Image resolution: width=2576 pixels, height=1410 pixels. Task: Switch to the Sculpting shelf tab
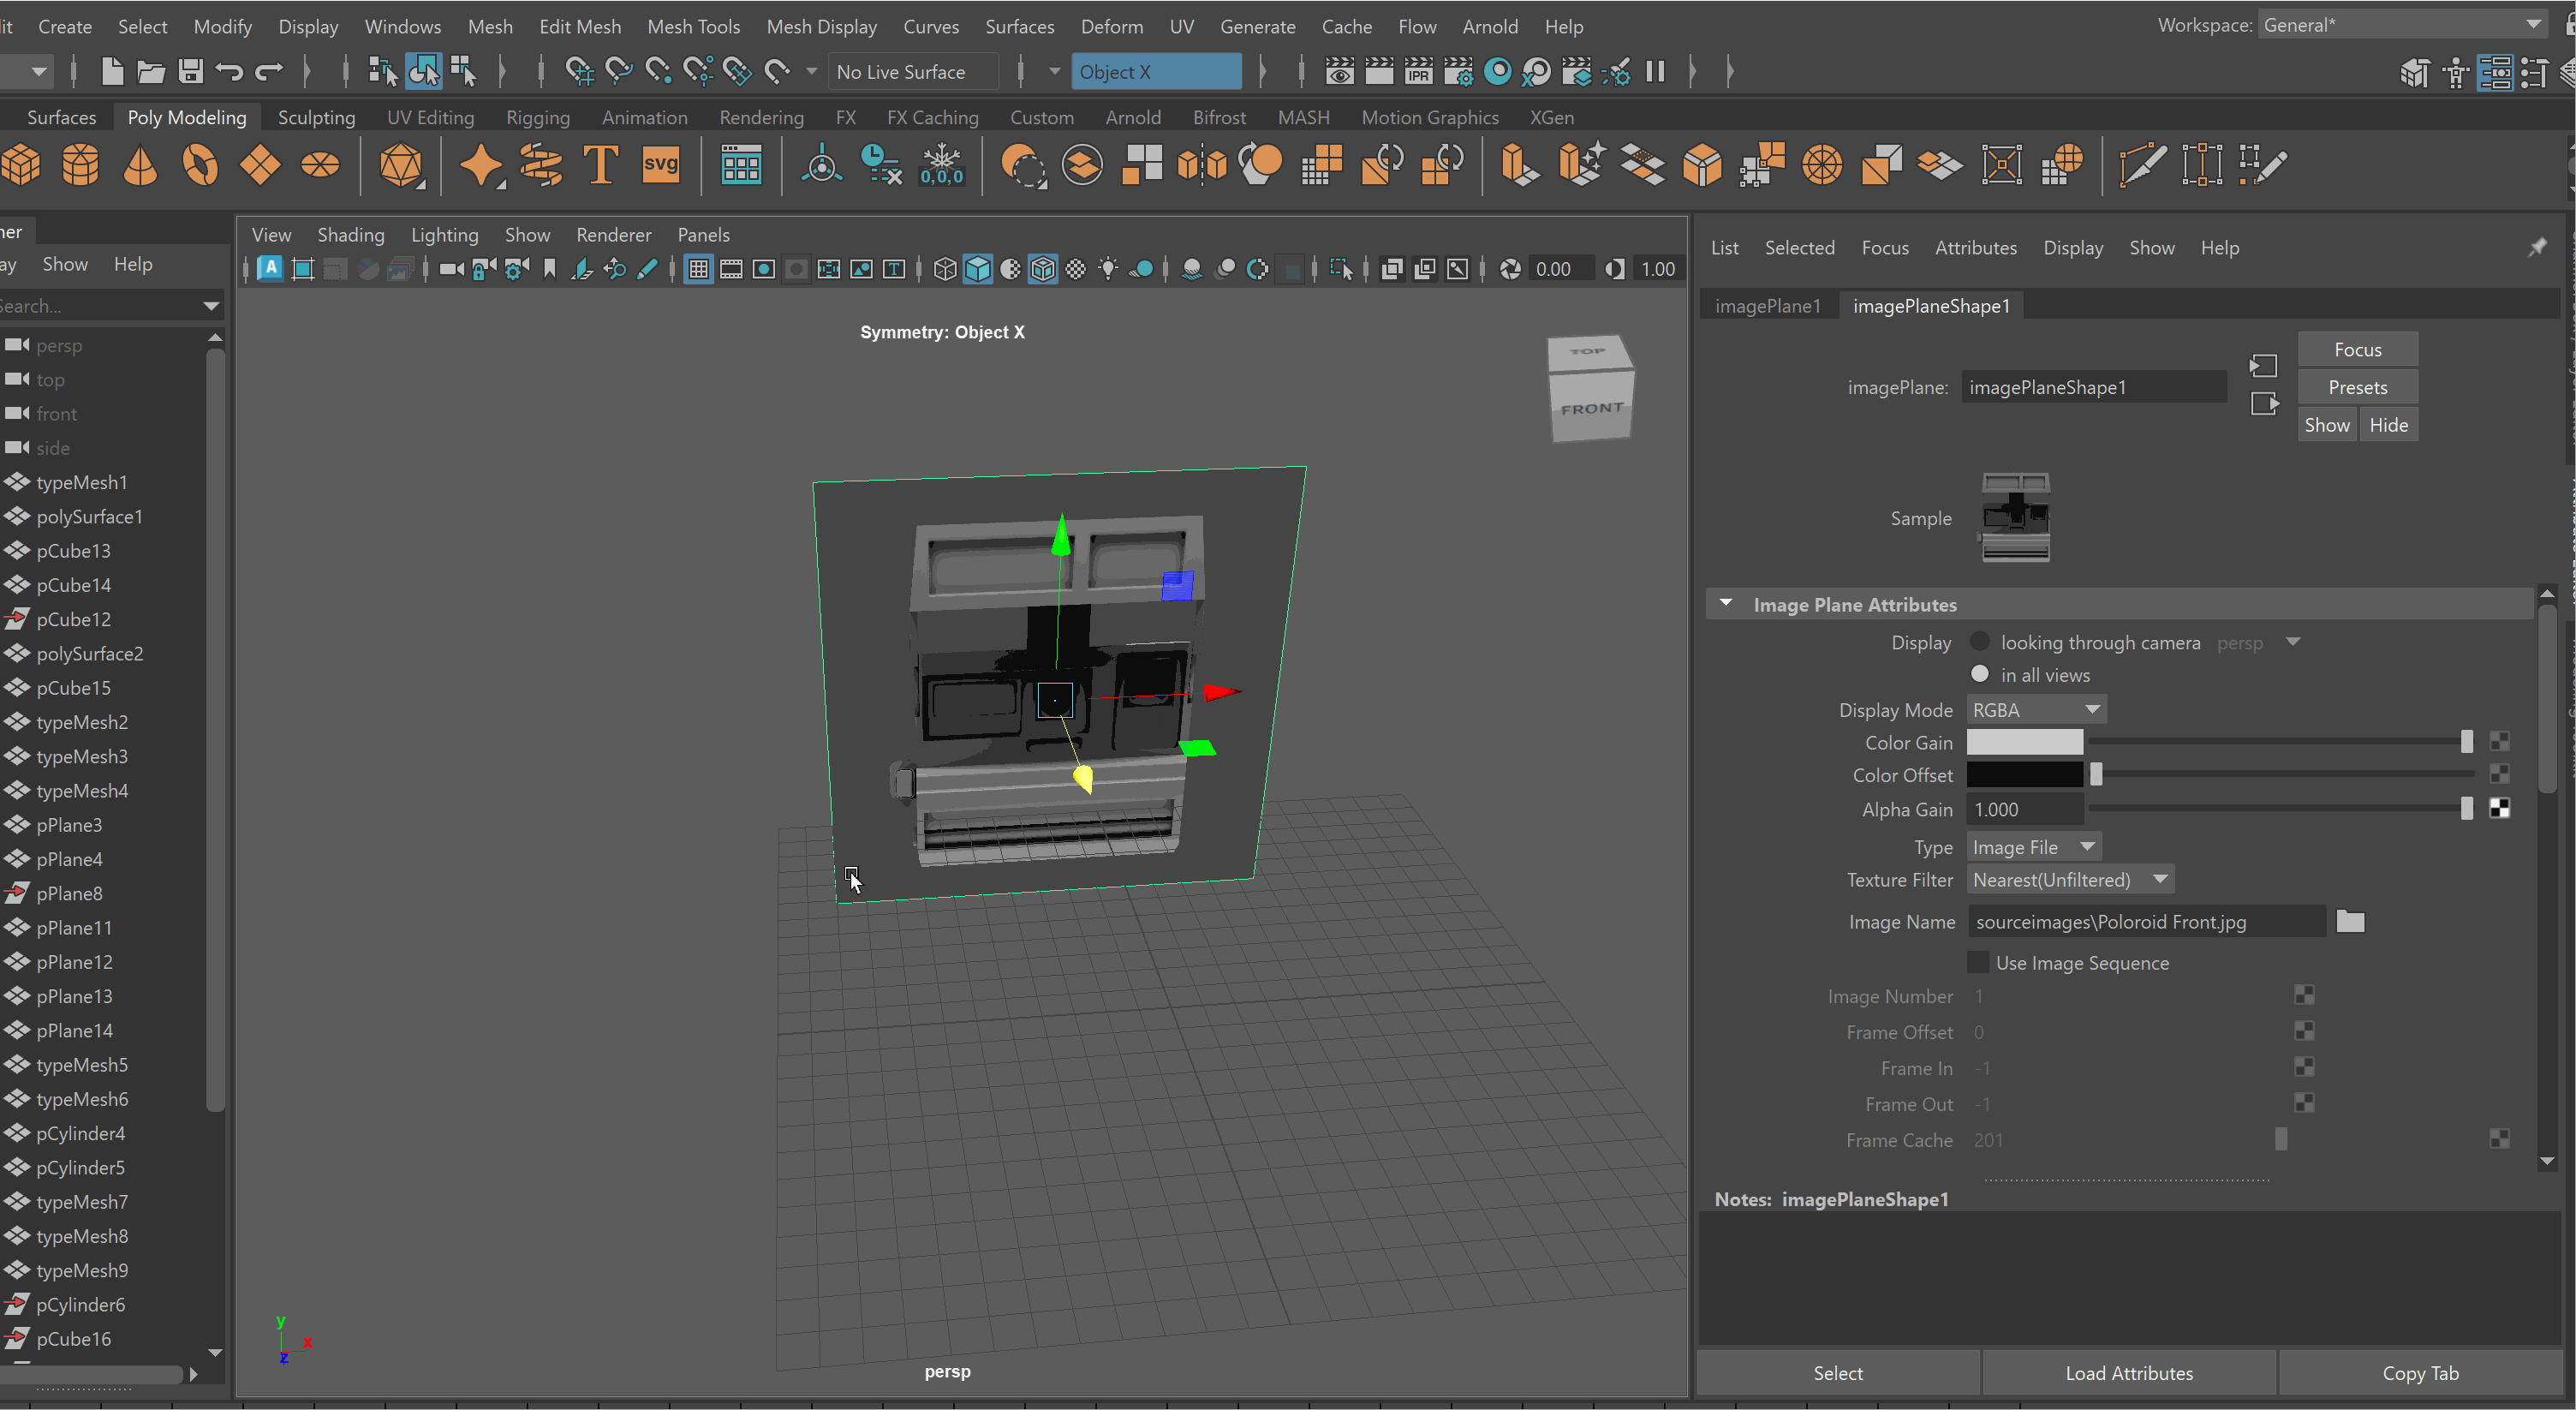[316, 117]
